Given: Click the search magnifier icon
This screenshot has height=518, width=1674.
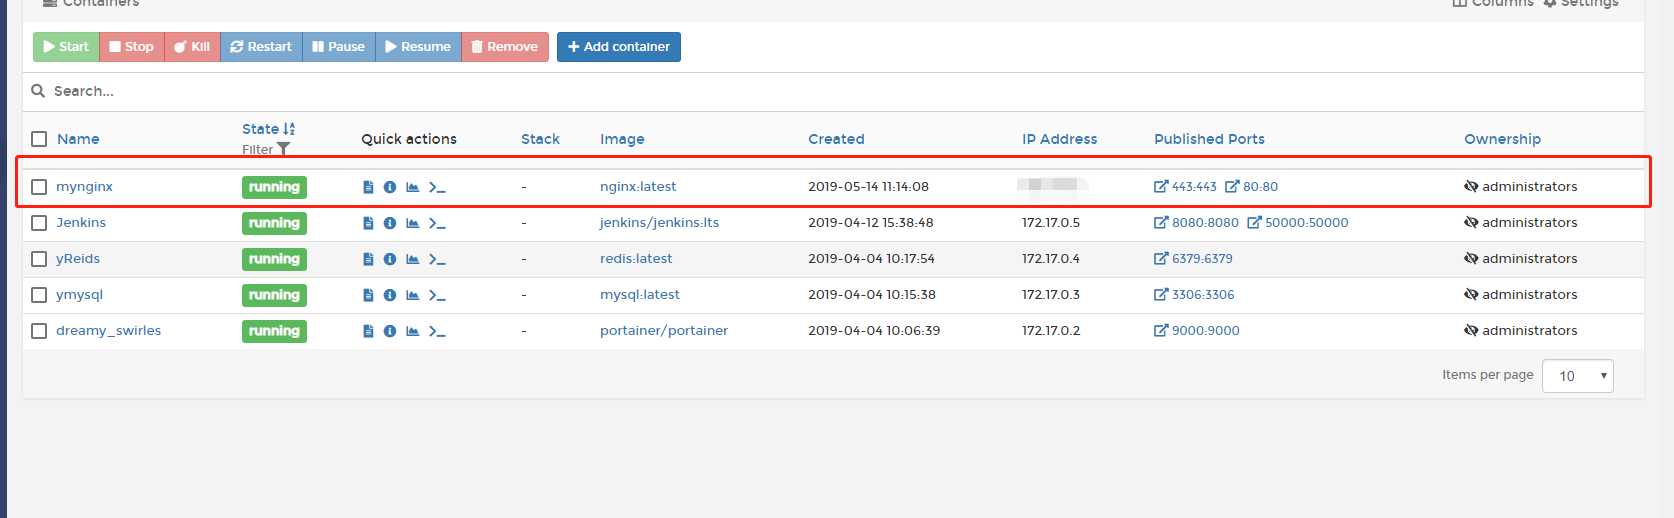Looking at the screenshot, I should [38, 91].
